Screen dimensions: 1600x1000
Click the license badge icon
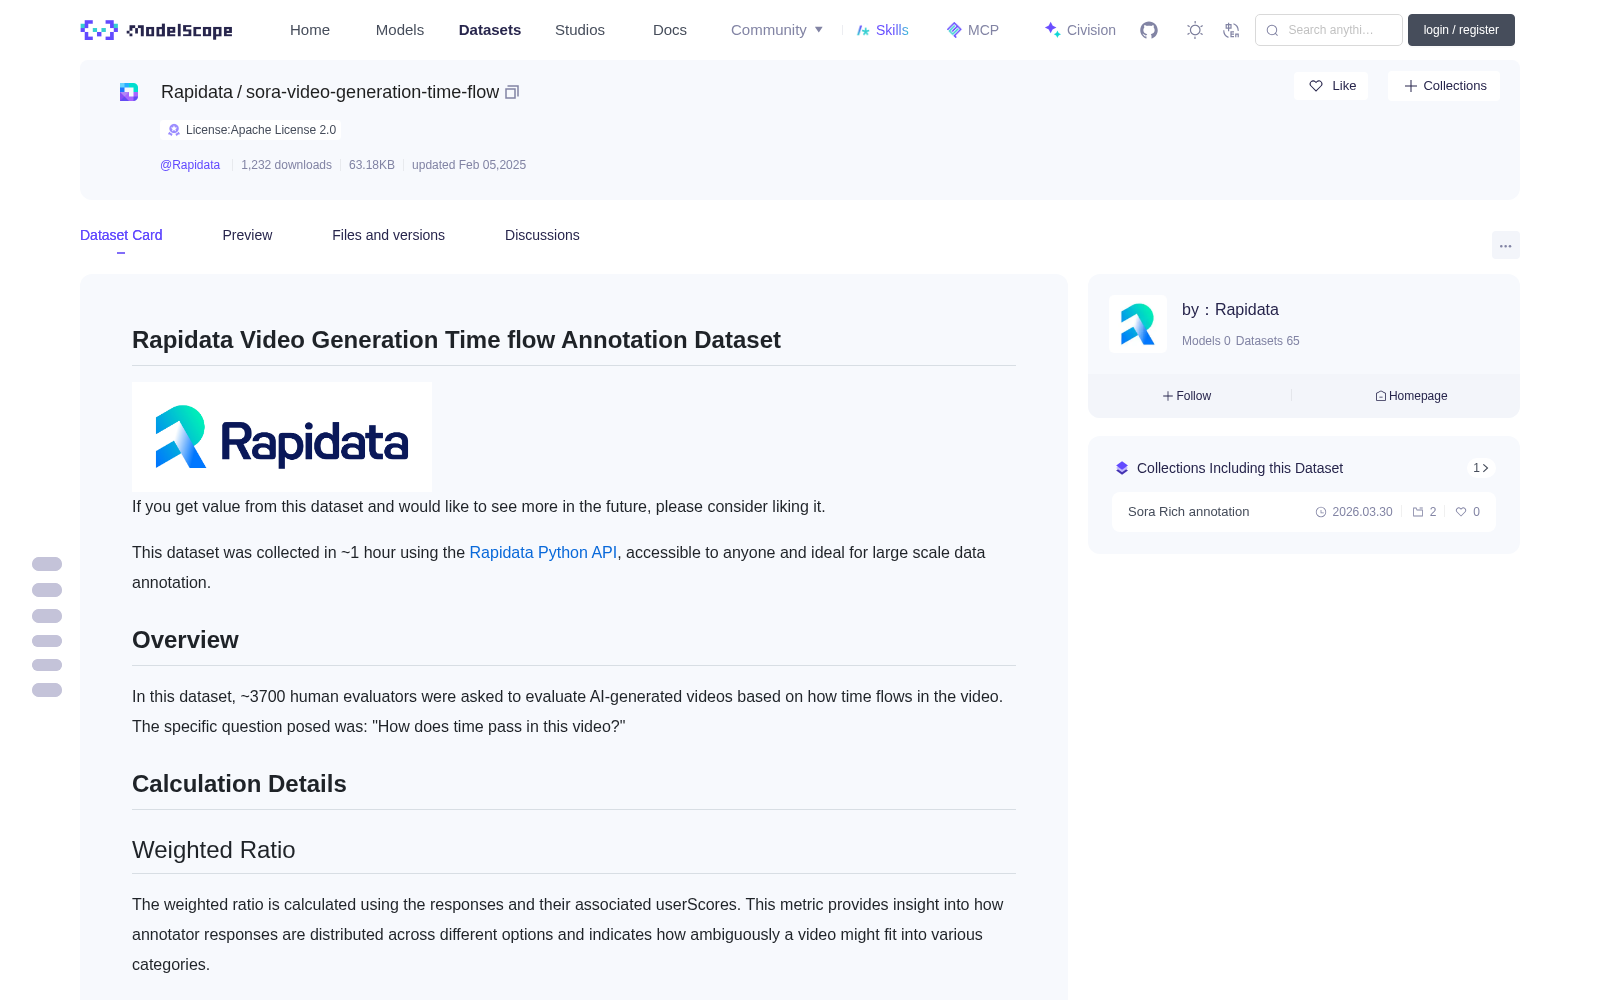(174, 130)
